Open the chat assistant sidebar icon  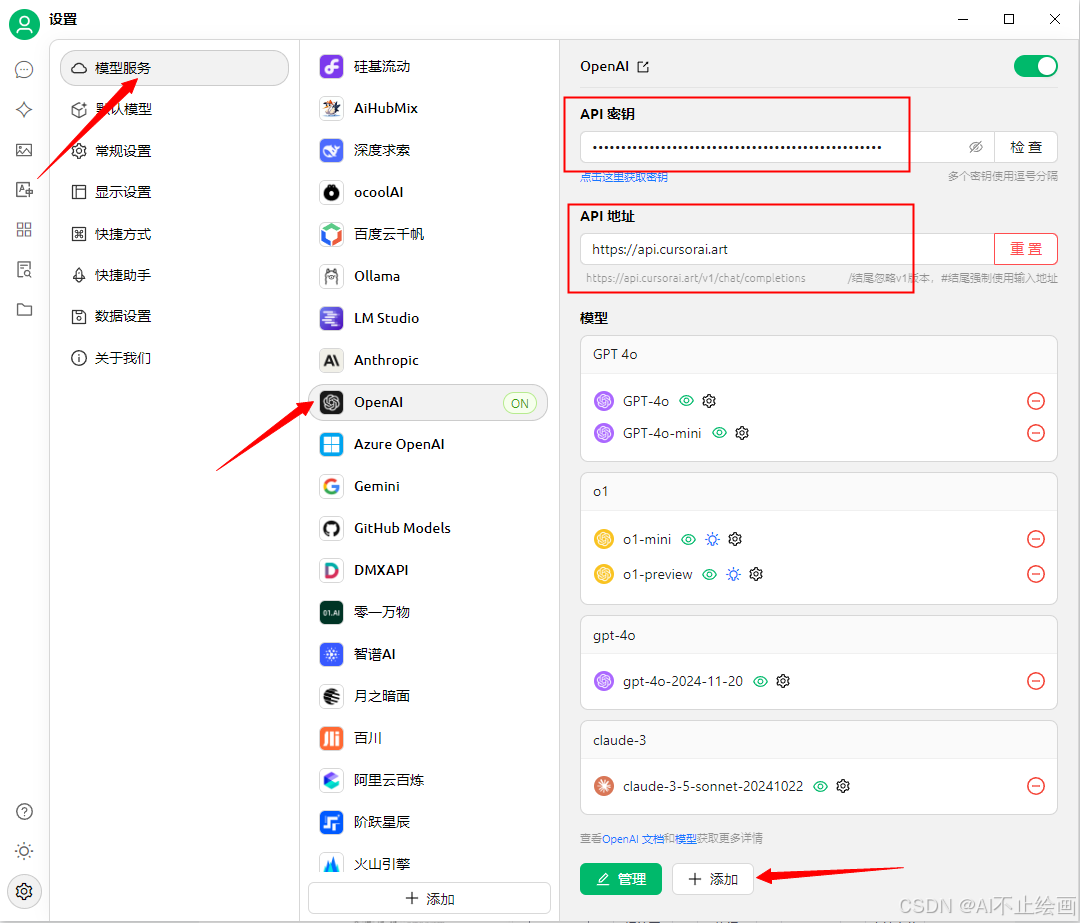tap(24, 70)
